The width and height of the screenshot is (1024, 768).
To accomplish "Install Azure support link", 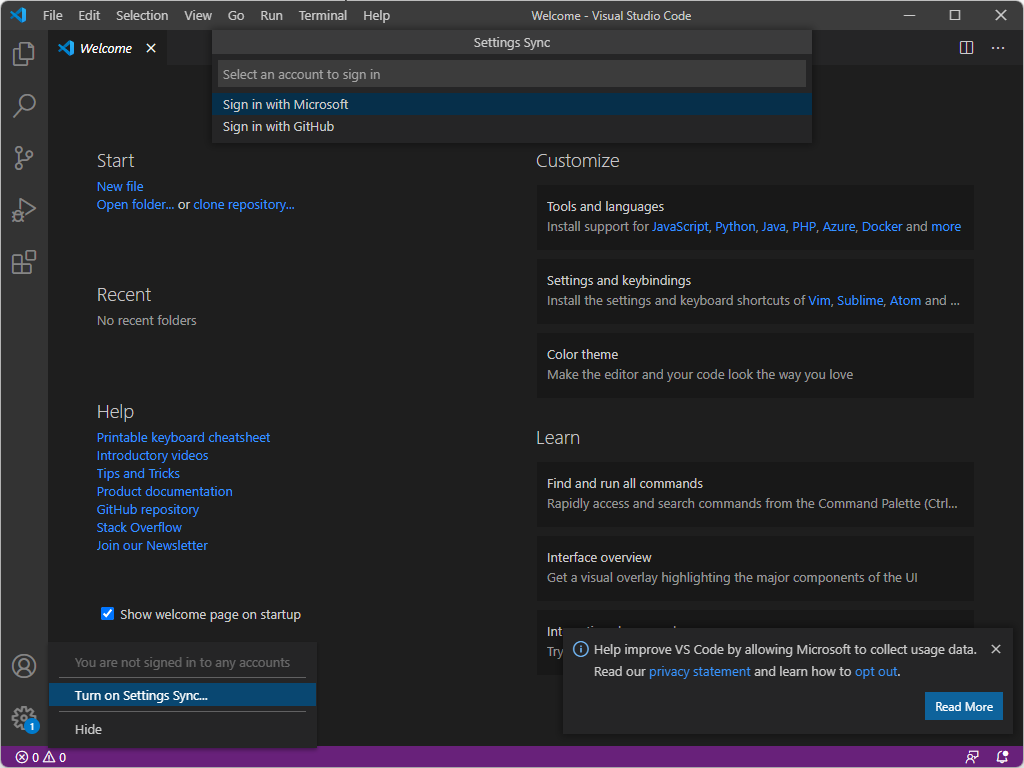I will coord(839,227).
